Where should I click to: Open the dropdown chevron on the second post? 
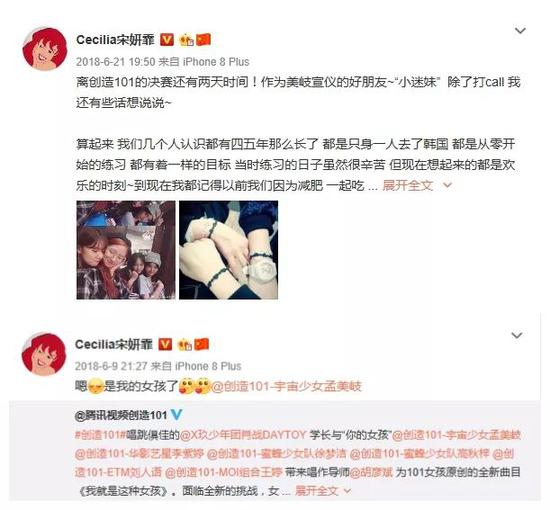517,335
